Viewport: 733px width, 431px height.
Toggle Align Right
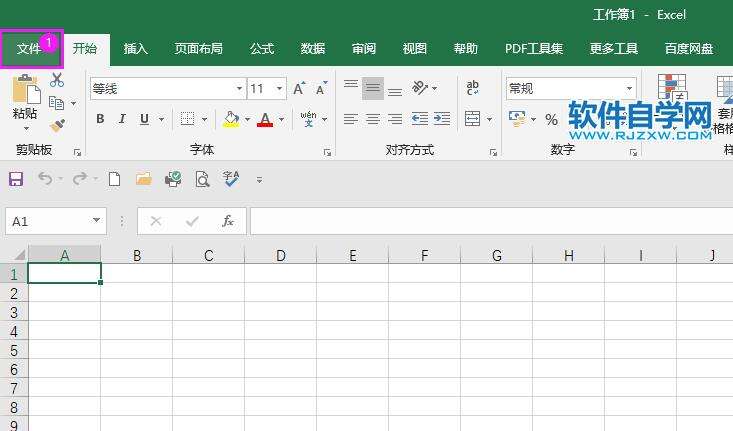(395, 119)
